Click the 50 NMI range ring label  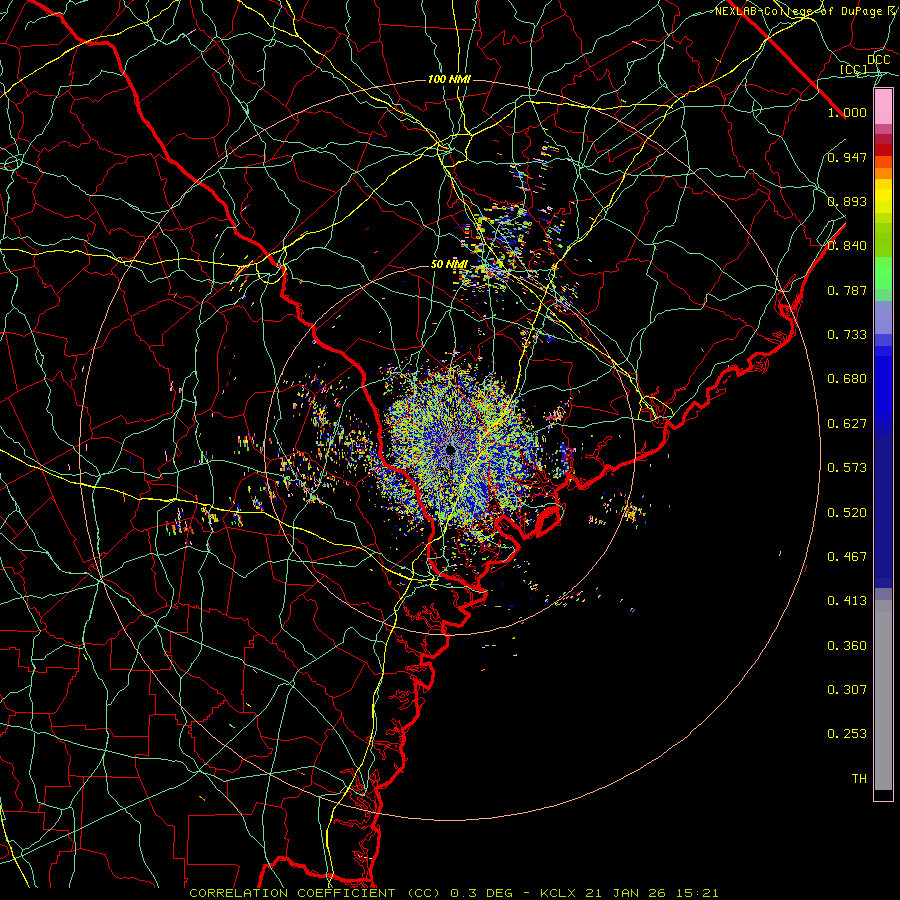(449, 265)
